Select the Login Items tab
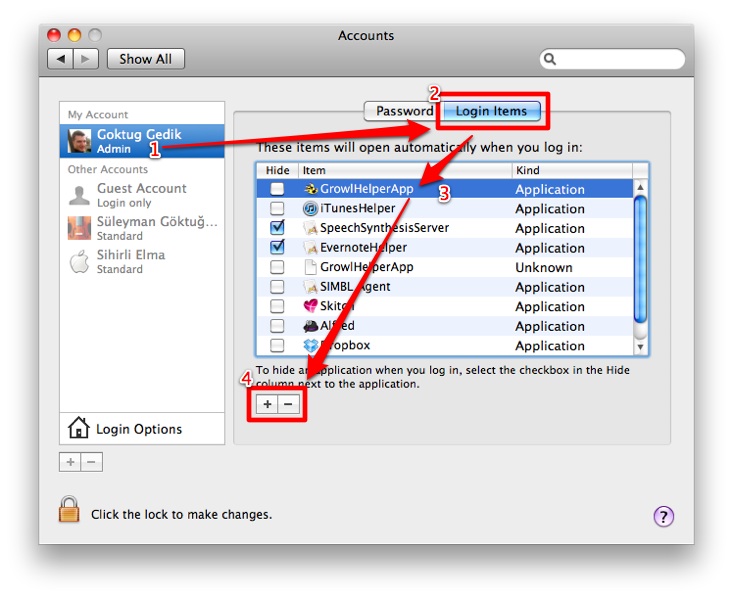This screenshot has height=598, width=733. [491, 111]
